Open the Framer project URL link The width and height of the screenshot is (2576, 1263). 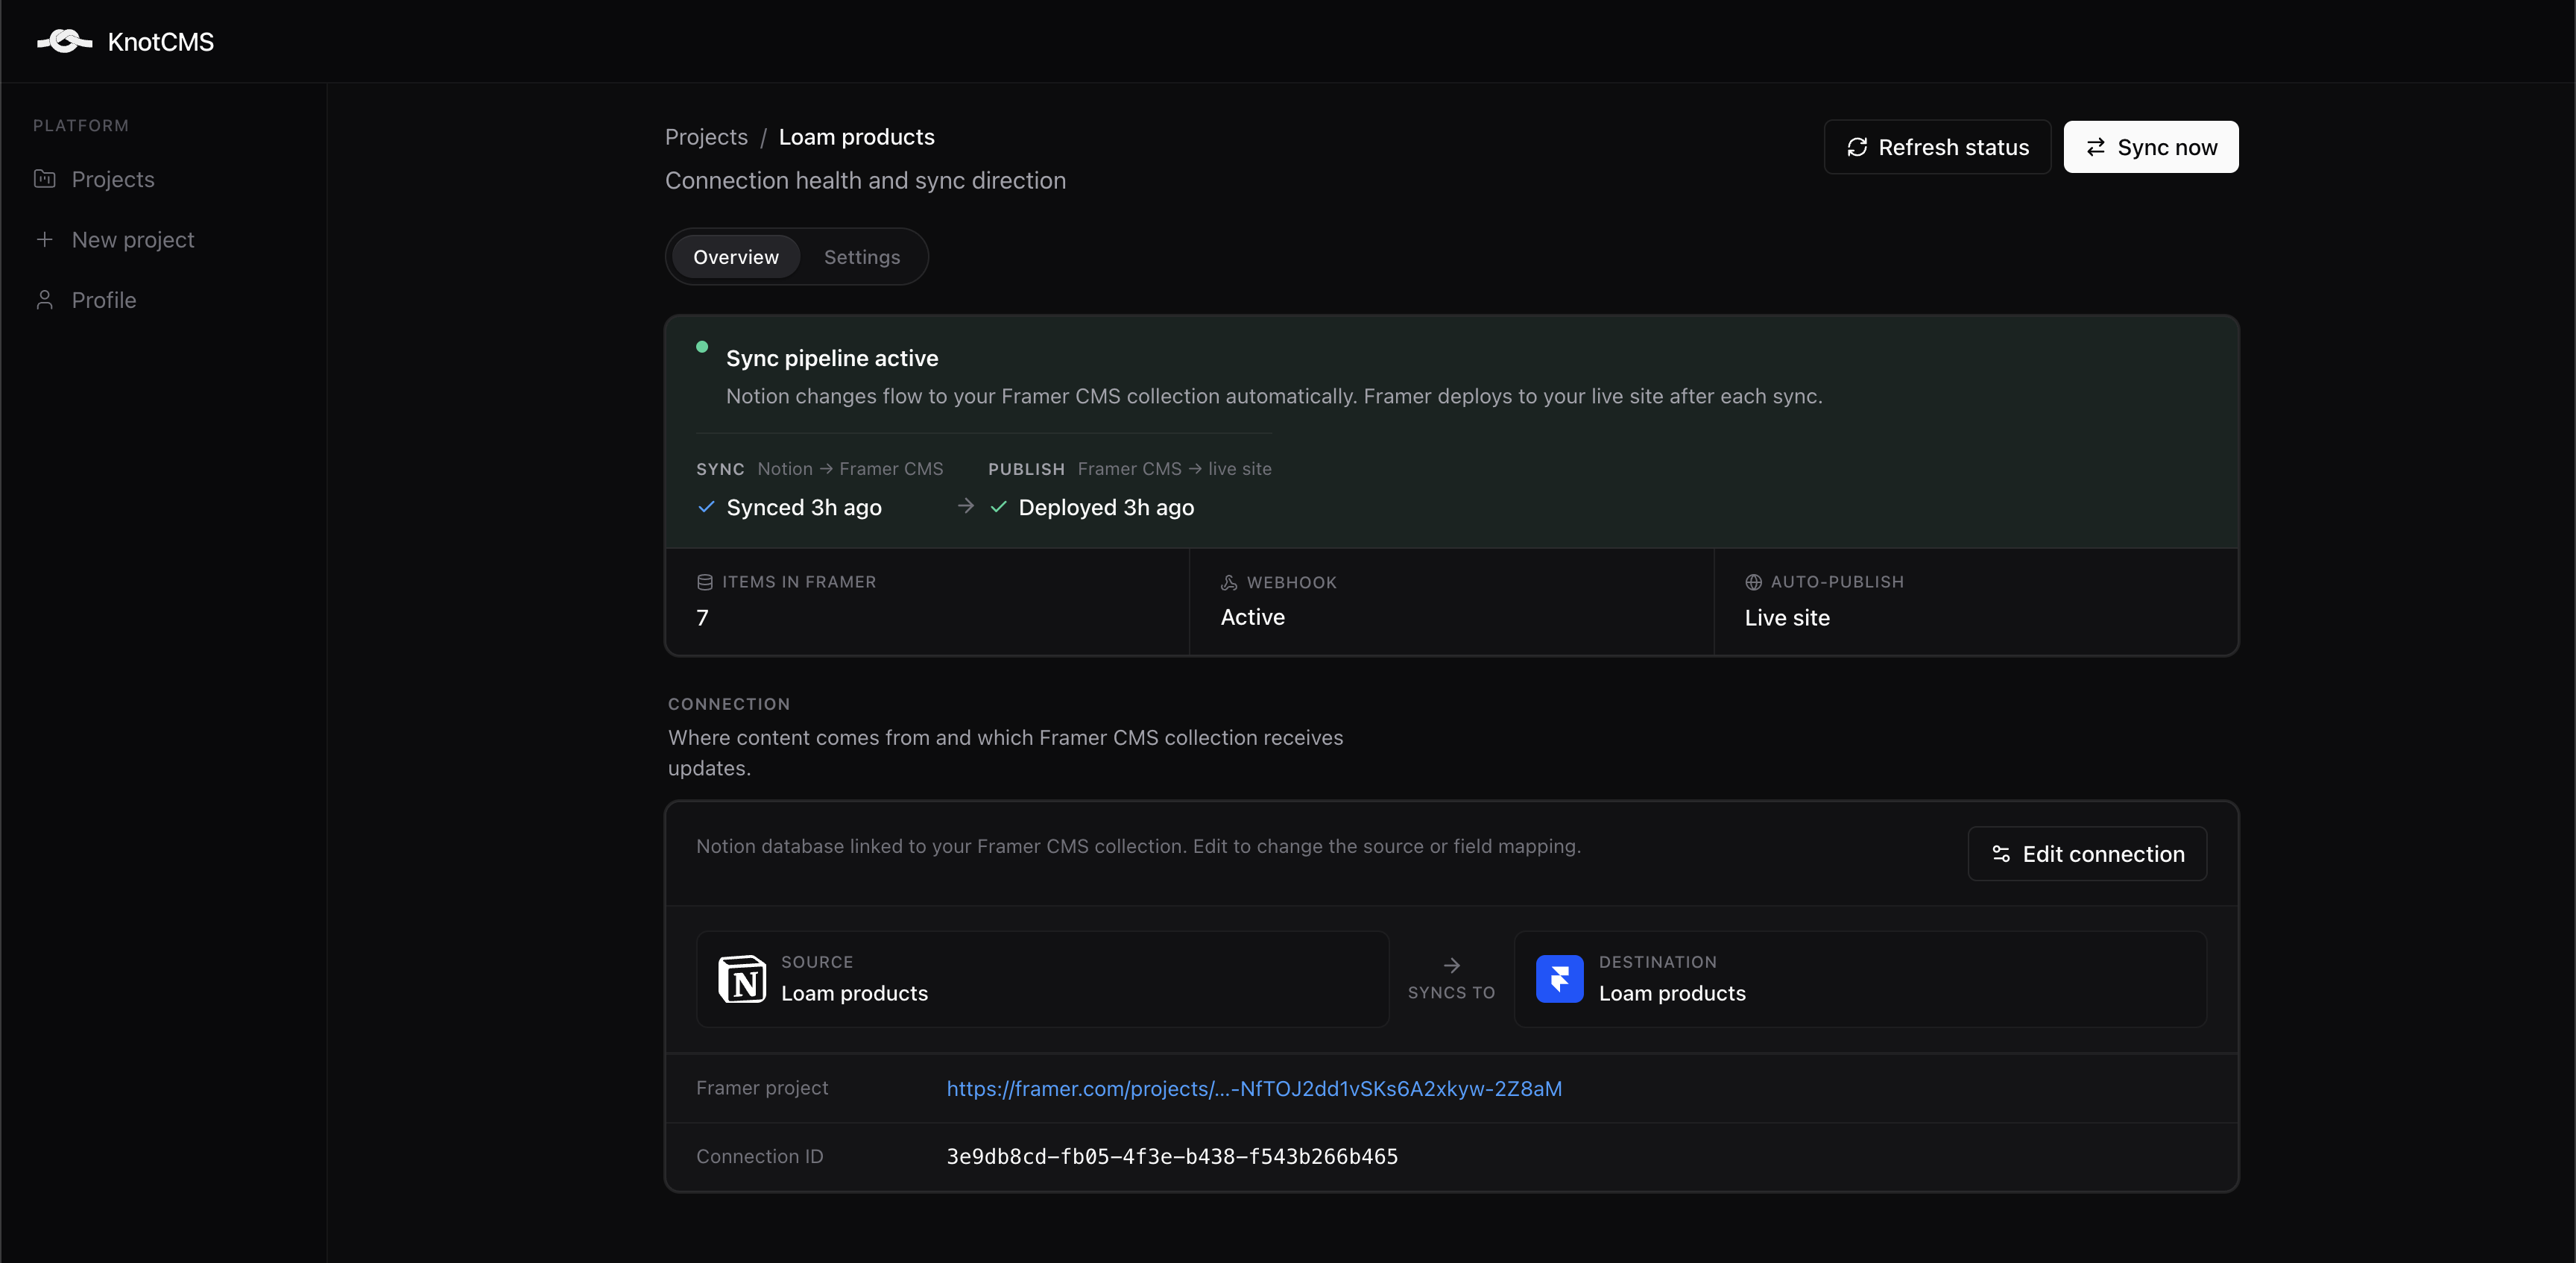pos(1254,1089)
